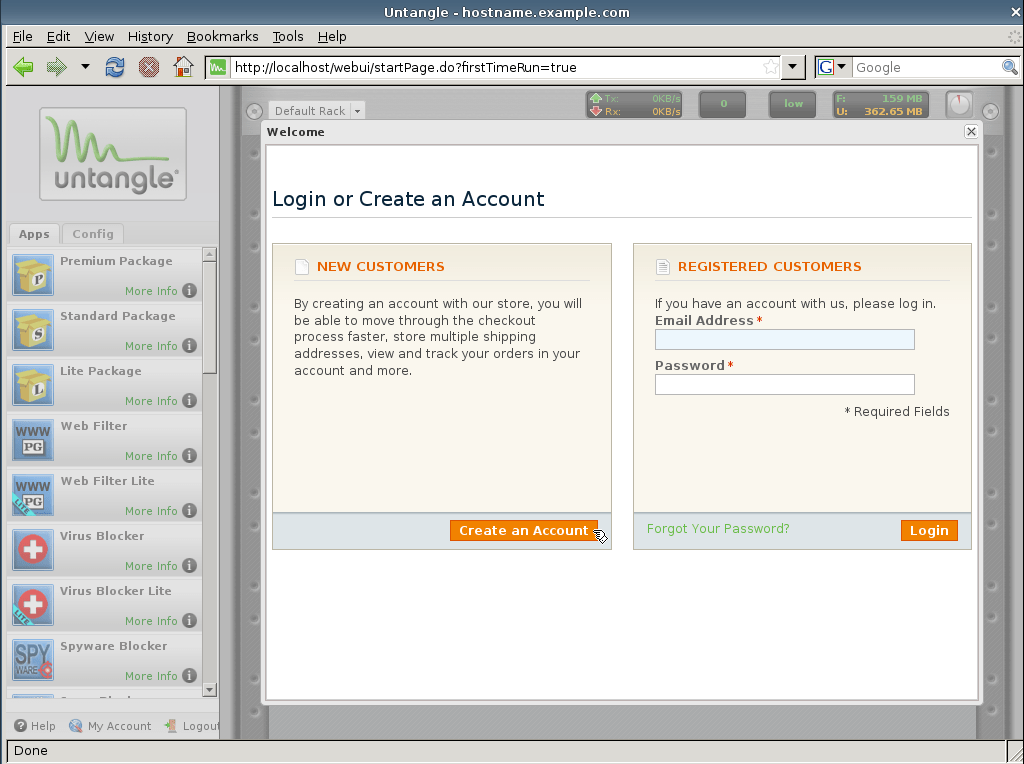
Task: Click the Untangle logo
Action: pos(113,154)
